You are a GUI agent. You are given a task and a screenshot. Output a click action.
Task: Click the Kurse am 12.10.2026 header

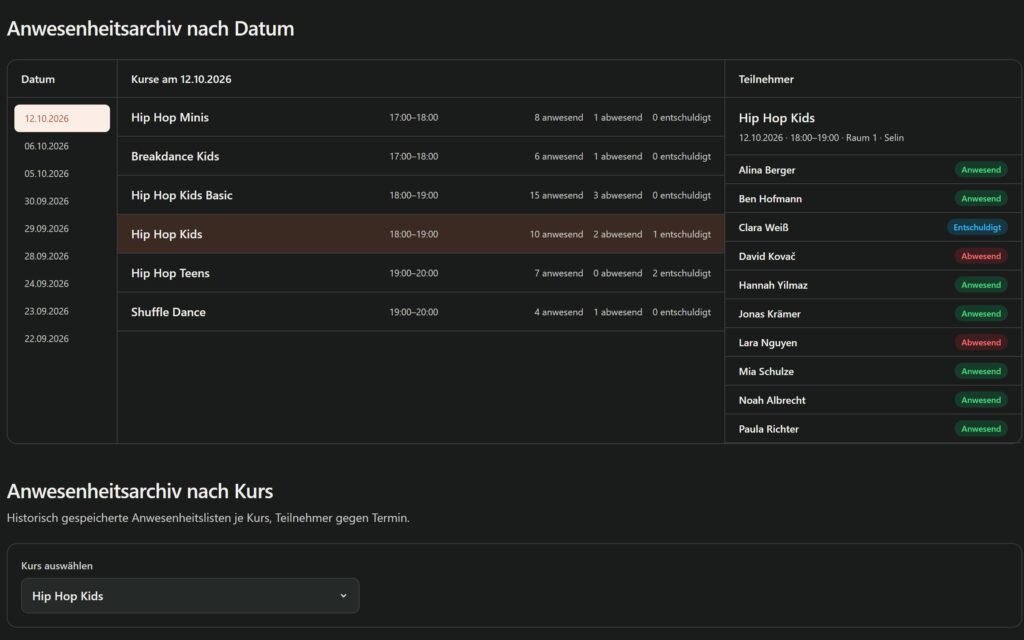(x=181, y=79)
